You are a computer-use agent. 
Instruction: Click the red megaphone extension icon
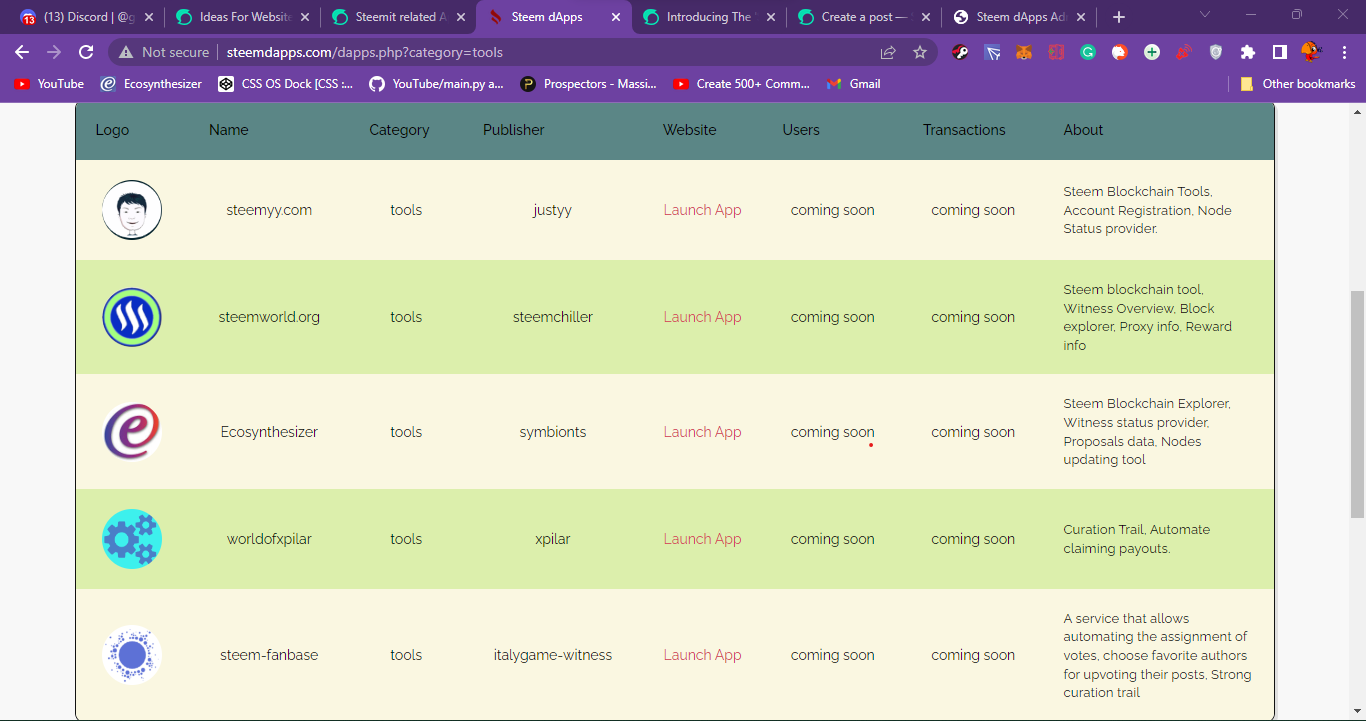pos(1184,52)
